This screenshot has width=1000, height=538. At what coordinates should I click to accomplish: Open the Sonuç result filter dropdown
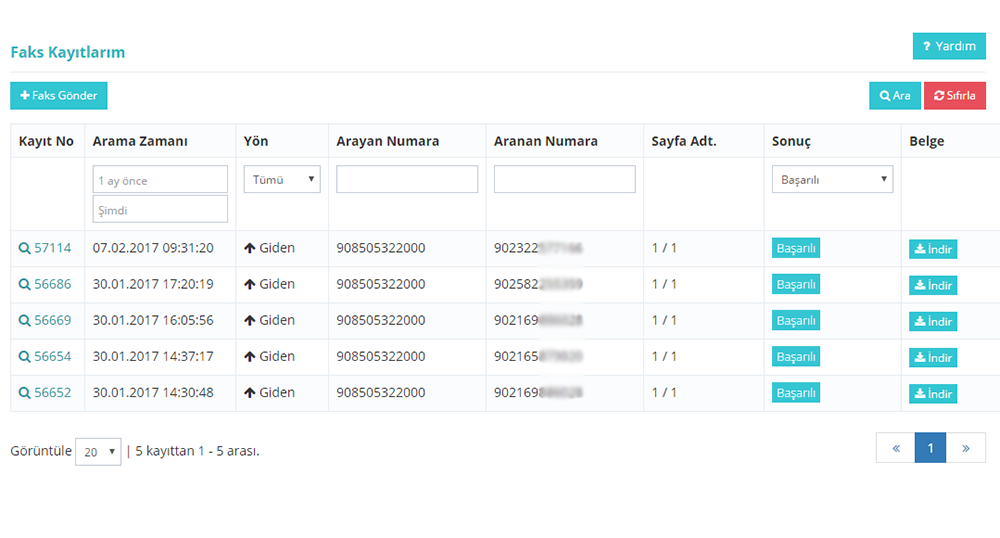coord(832,179)
